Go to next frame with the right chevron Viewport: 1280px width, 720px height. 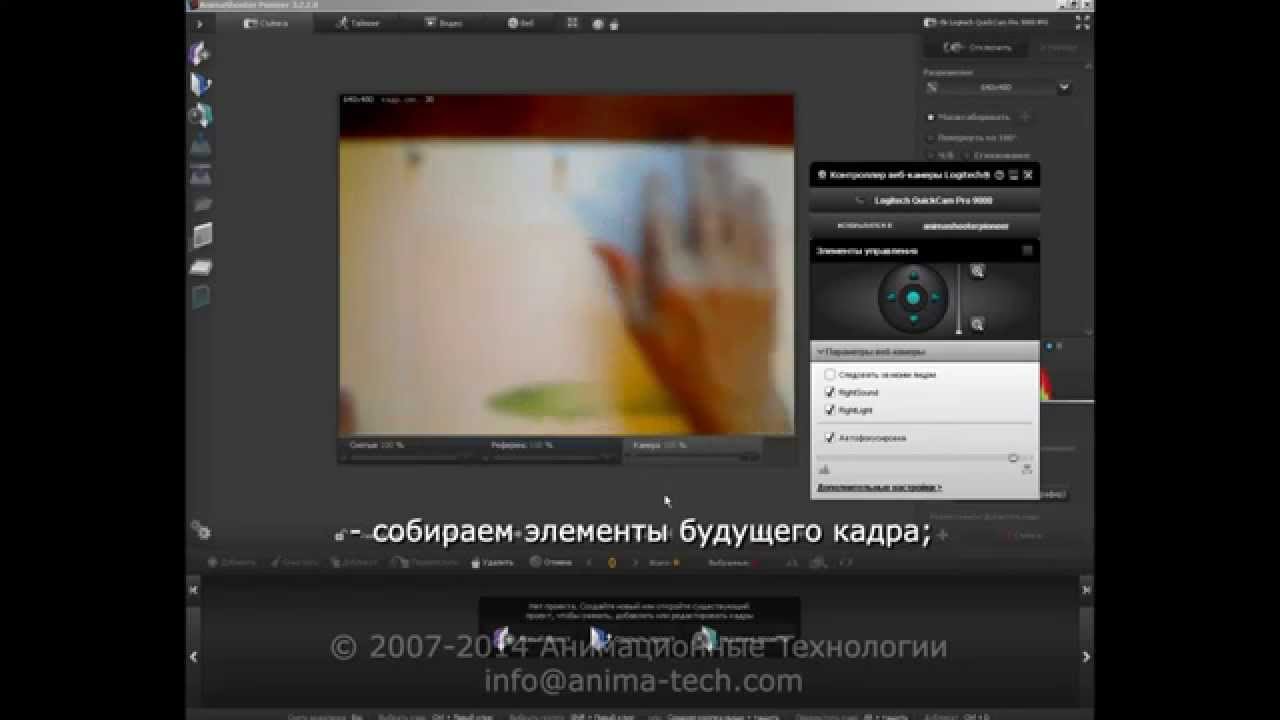(634, 562)
